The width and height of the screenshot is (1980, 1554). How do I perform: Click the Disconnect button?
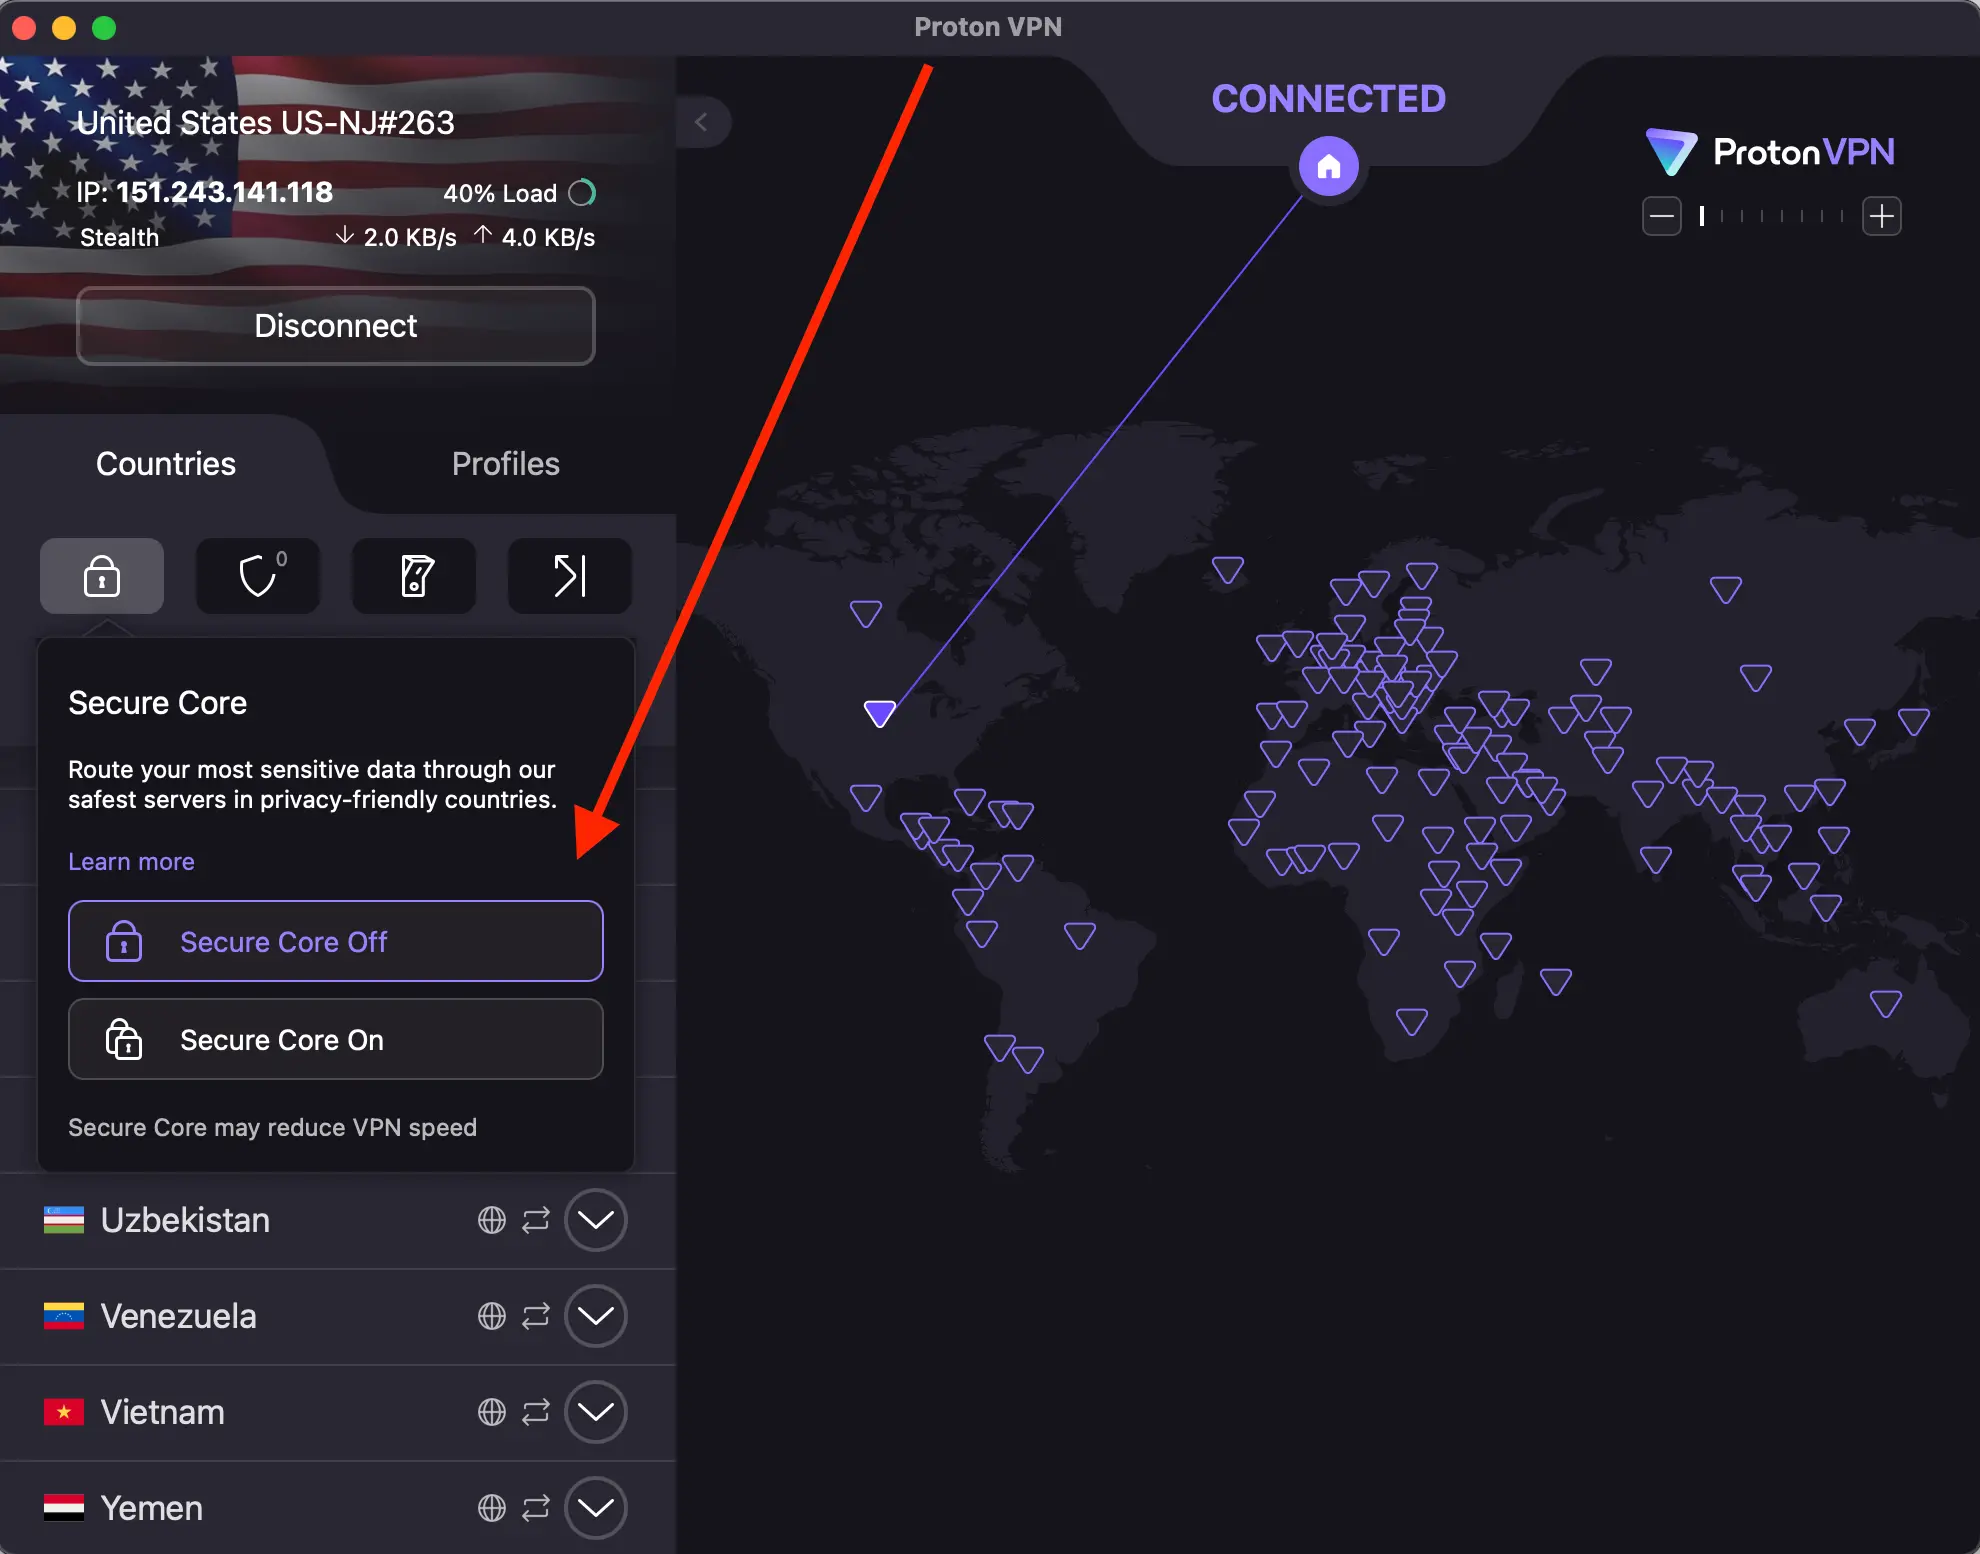point(335,326)
